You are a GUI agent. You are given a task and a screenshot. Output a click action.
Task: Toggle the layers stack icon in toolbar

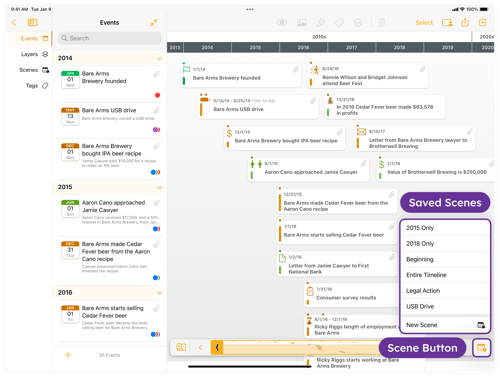pyautogui.click(x=358, y=22)
